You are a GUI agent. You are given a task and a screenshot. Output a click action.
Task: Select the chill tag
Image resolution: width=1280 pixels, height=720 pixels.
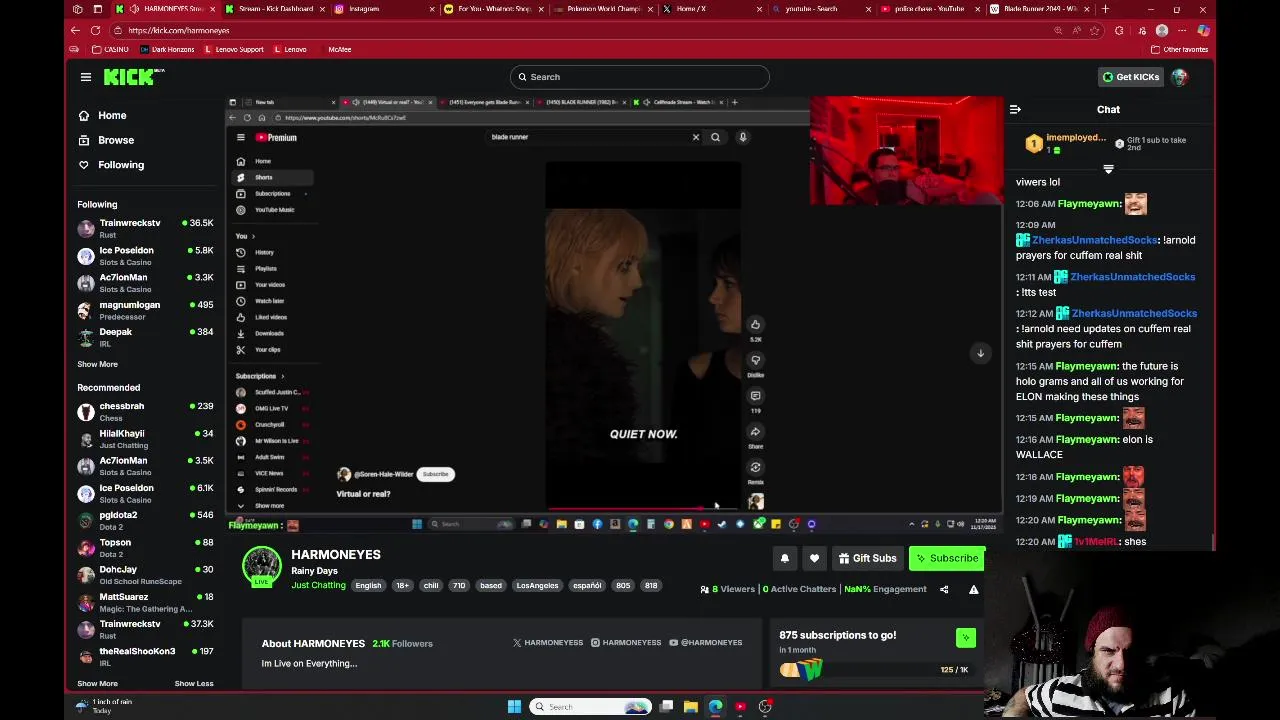point(431,586)
